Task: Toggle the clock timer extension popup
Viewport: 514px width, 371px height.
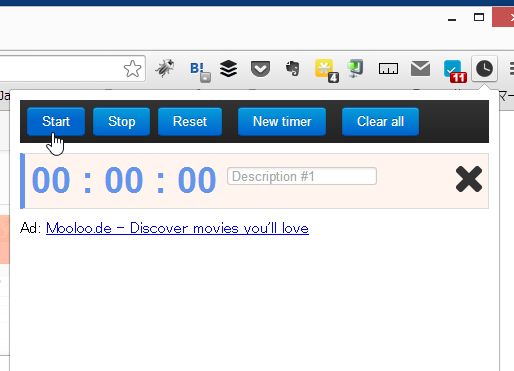Action: tap(484, 68)
